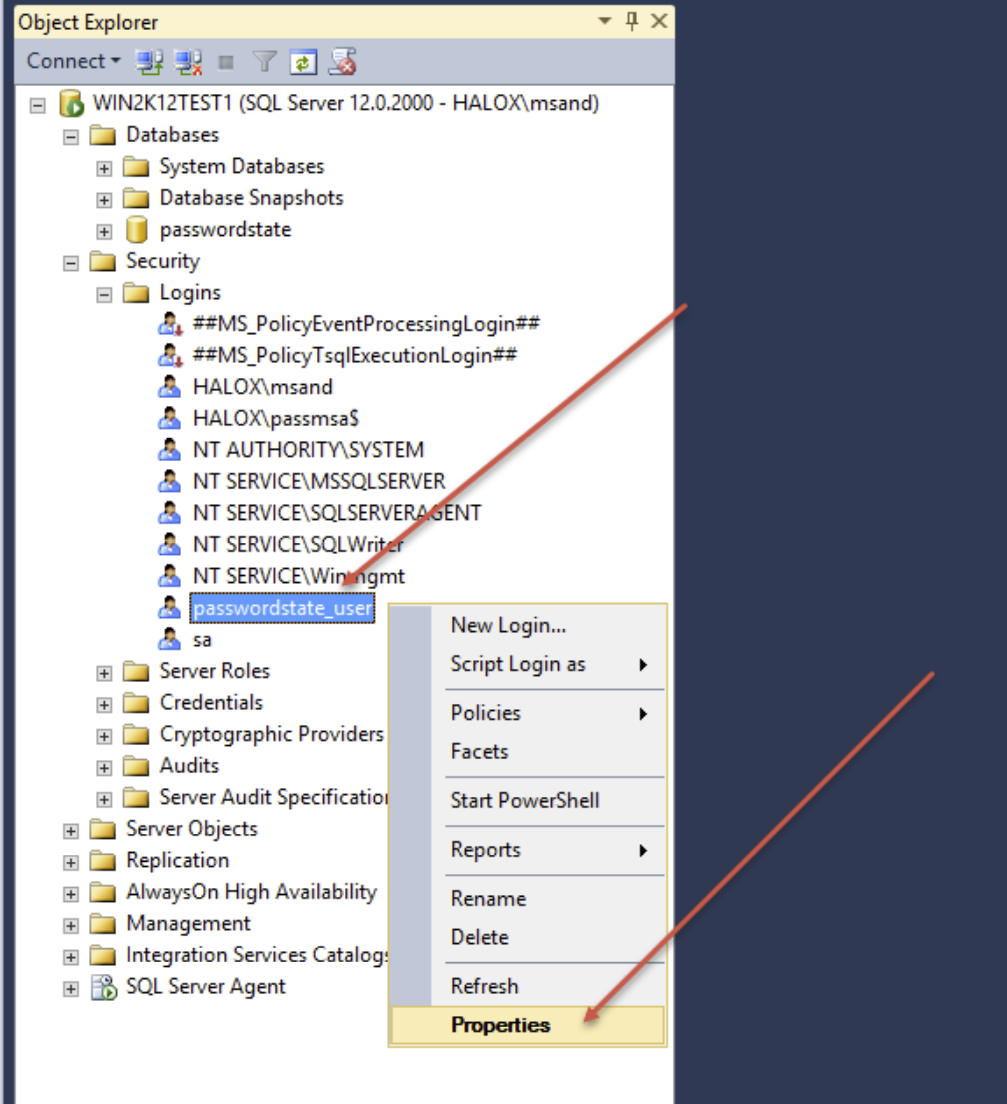This screenshot has height=1104, width=1007.
Task: Expand the passwordstate database node
Action: [104, 232]
